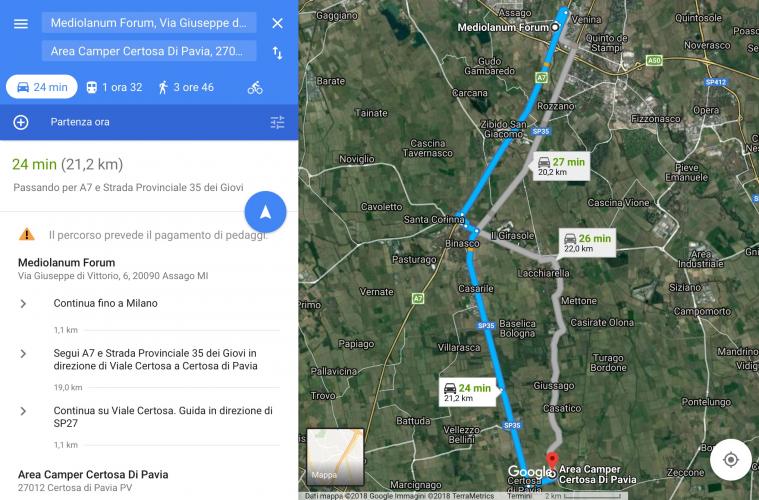This screenshot has width=759, height=500.
Task: Select transit mode 1 ora 32
Action: click(114, 88)
